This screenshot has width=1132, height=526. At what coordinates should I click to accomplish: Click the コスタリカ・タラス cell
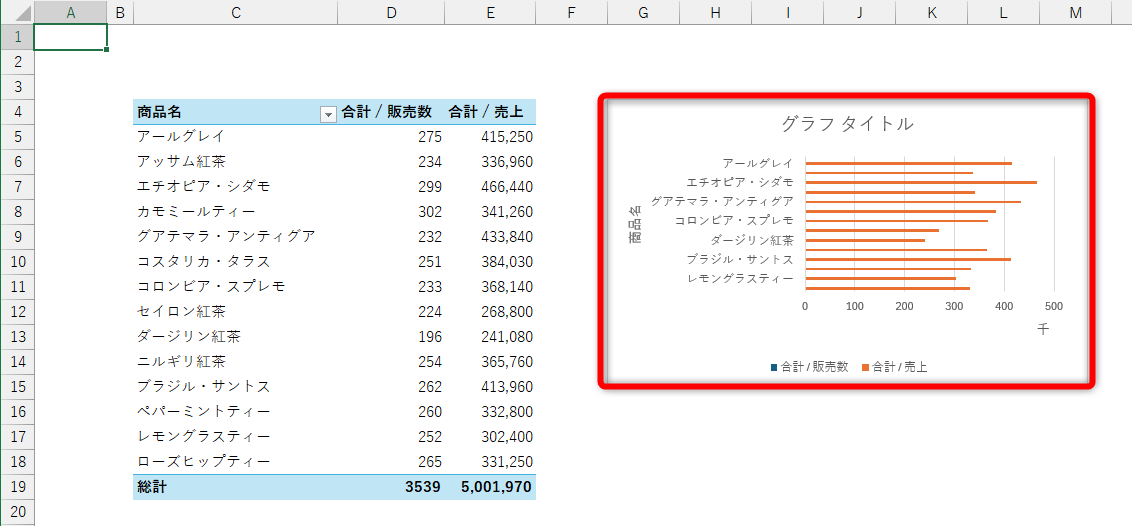(x=236, y=261)
